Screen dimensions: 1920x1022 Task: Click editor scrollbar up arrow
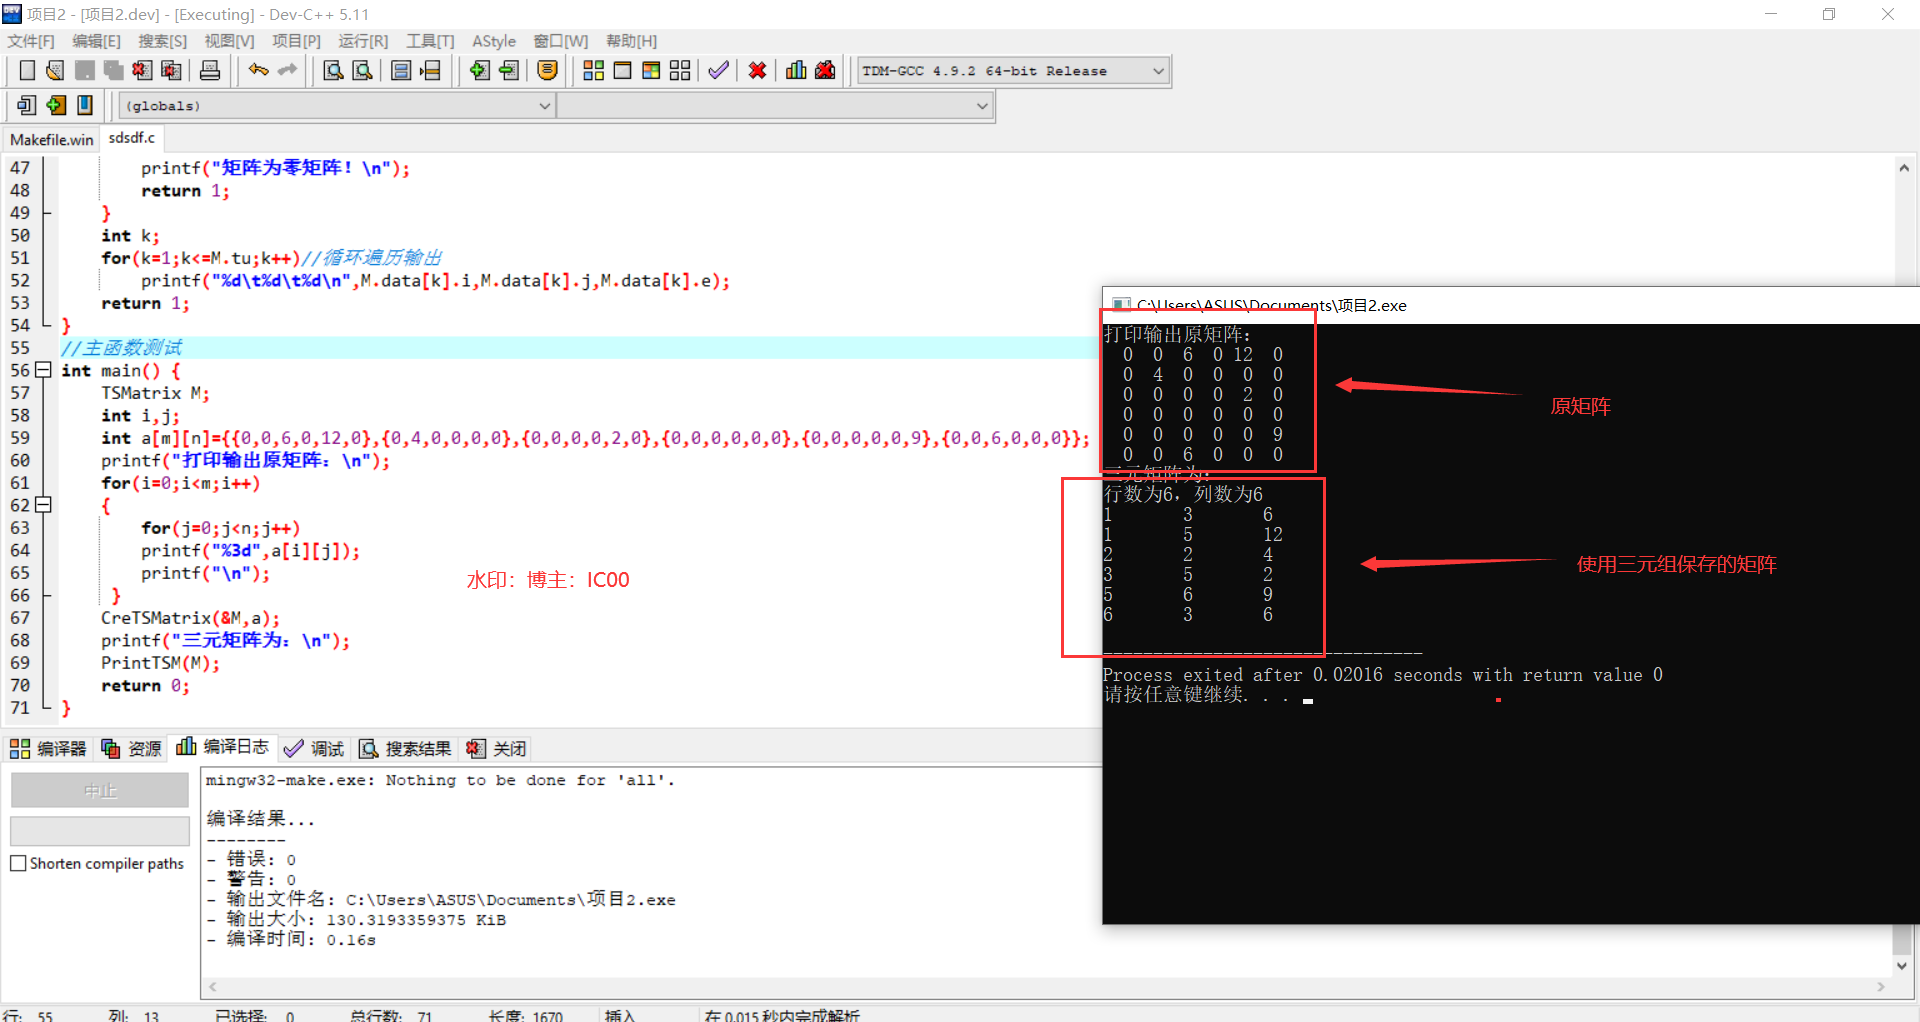[x=1904, y=168]
